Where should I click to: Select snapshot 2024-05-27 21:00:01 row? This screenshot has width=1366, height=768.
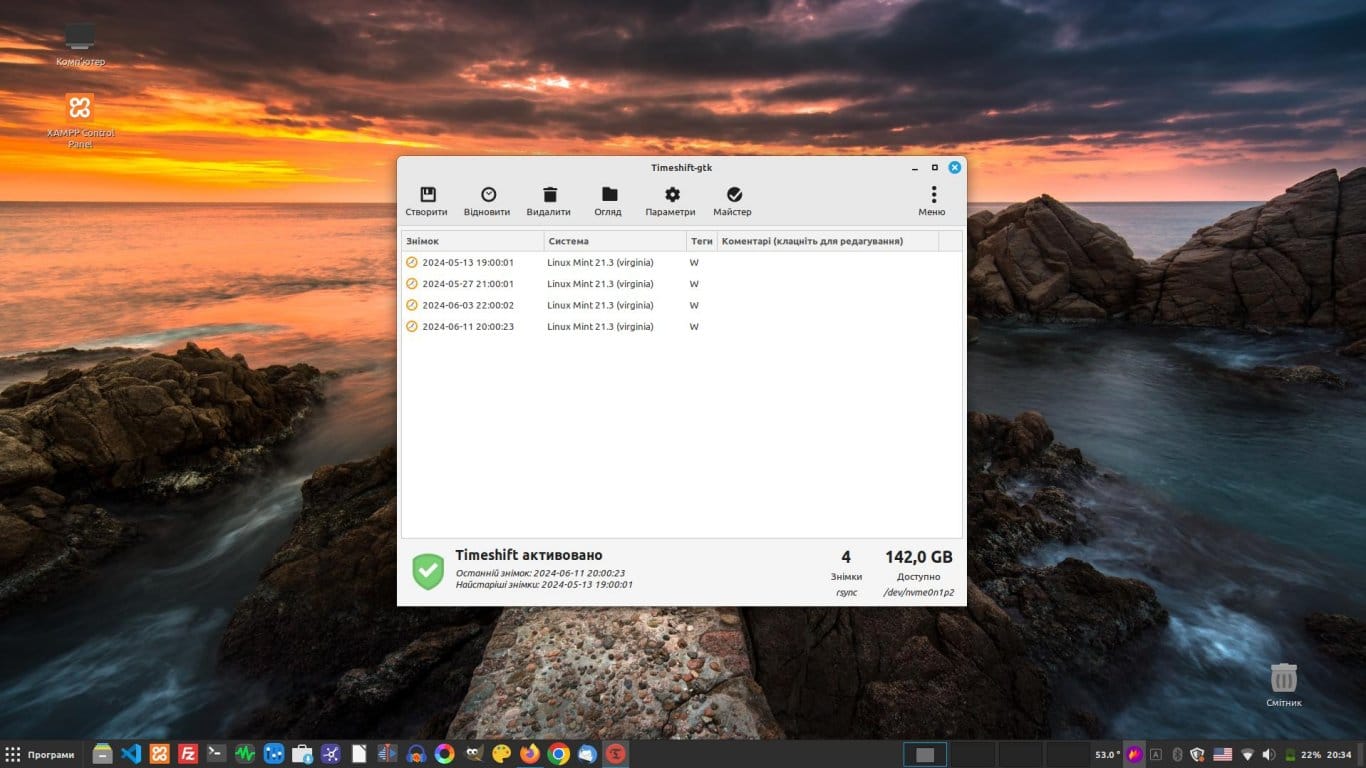click(467, 284)
